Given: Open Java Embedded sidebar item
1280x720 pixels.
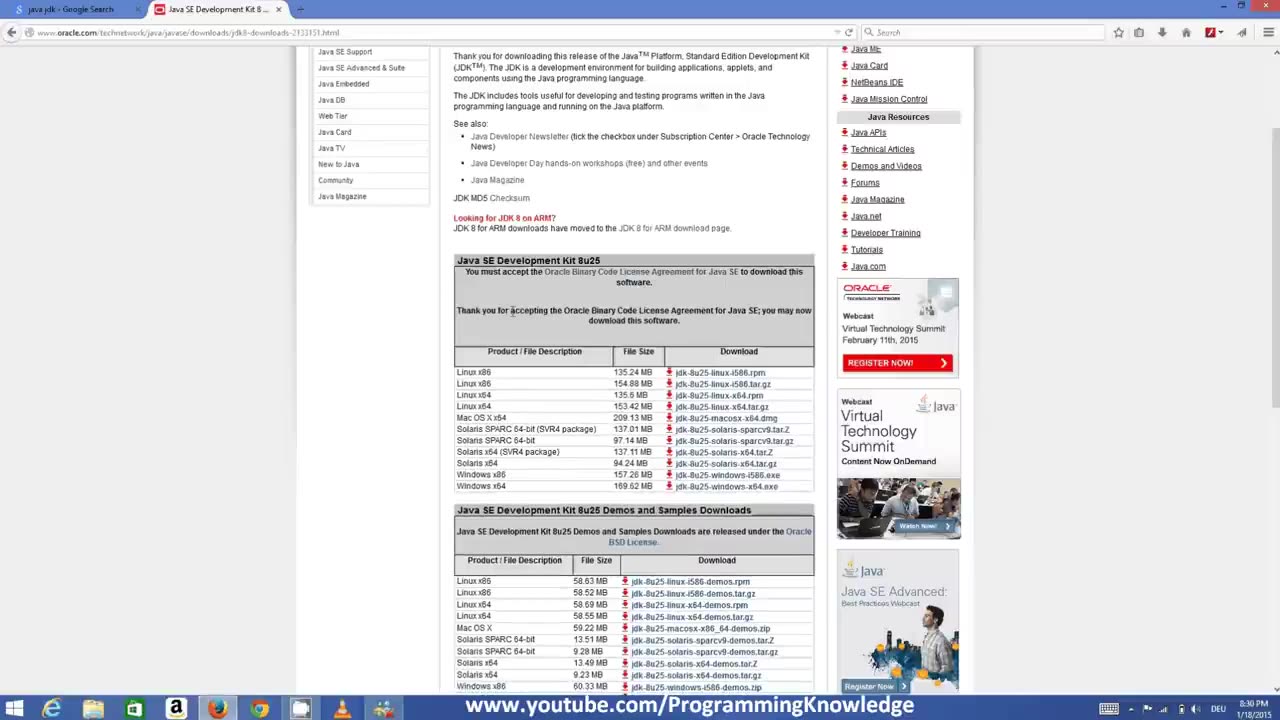Looking at the screenshot, I should click(x=343, y=84).
